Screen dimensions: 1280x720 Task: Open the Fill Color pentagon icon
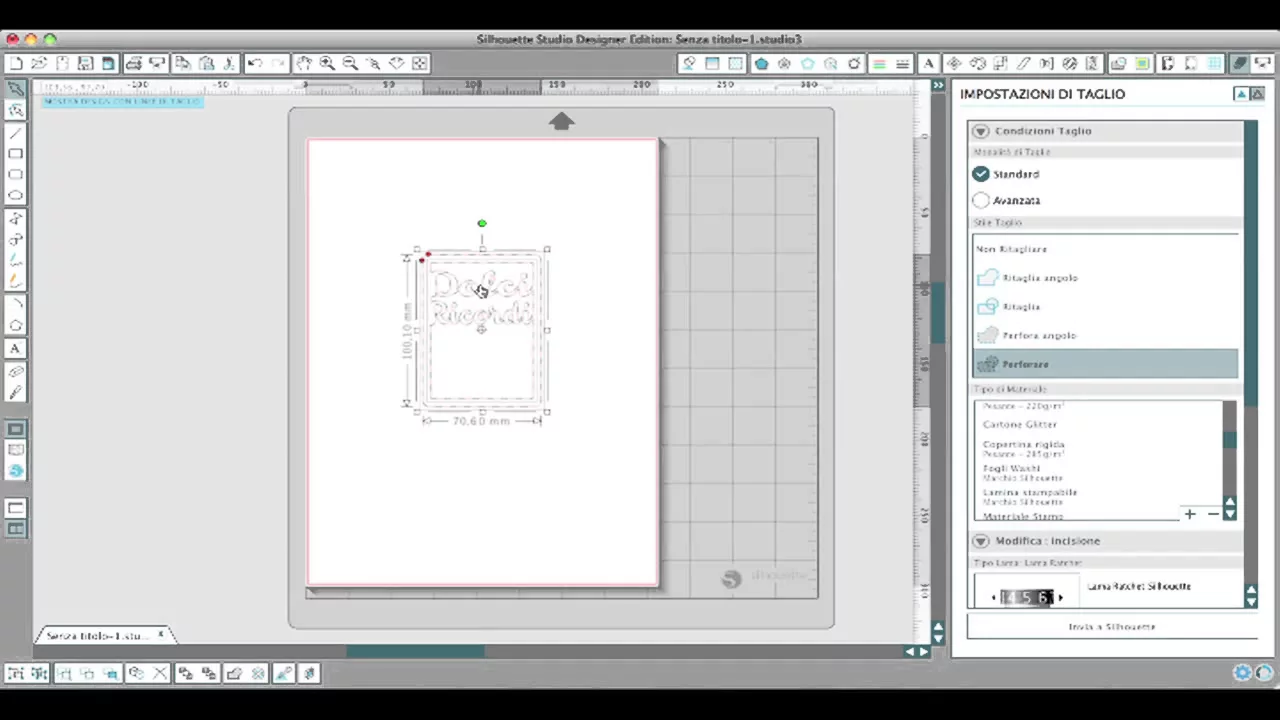(x=761, y=63)
